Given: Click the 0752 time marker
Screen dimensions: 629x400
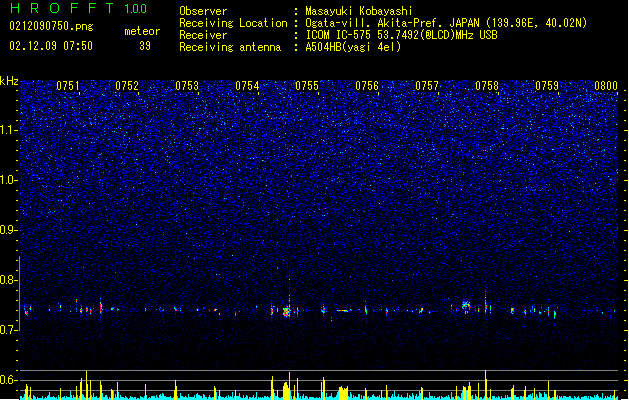Looking at the screenshot, I should tap(127, 86).
